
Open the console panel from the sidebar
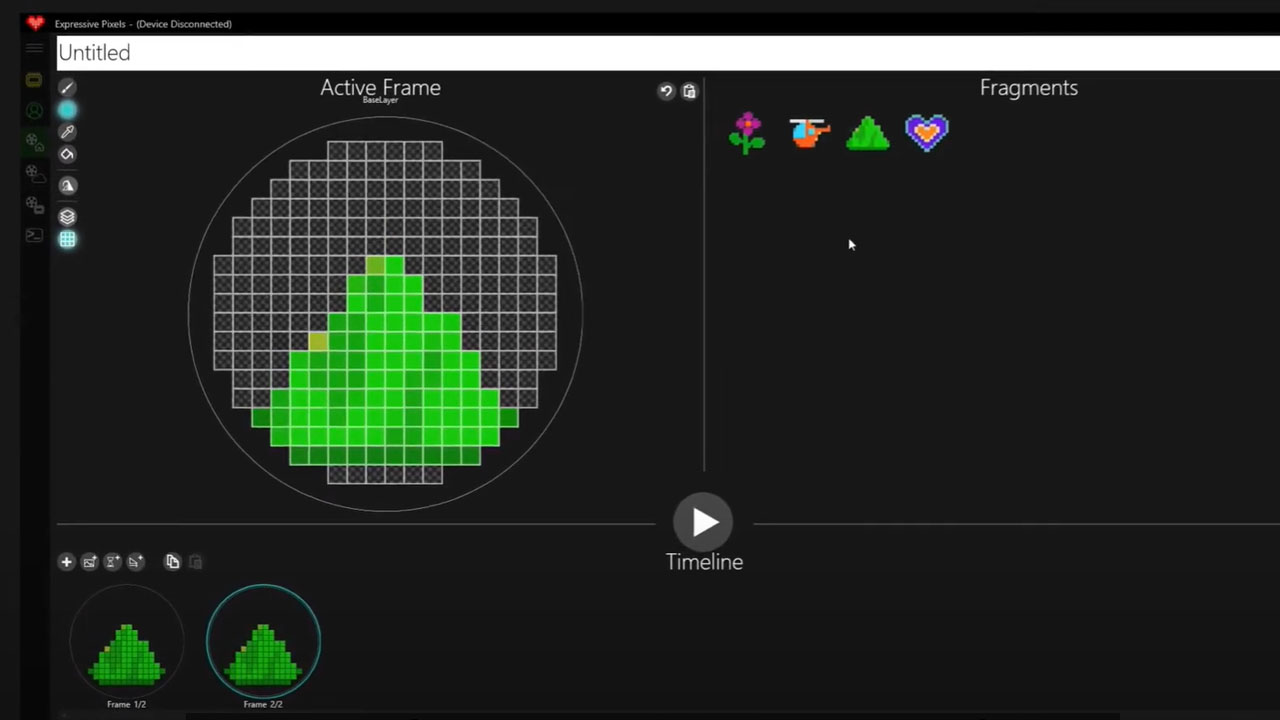(34, 236)
